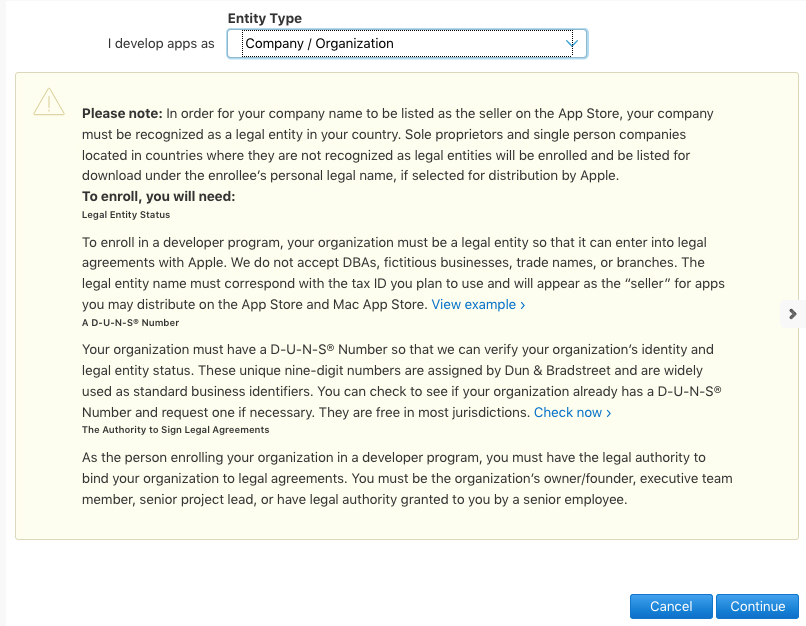Click the 'A D-U-N-S® Number' heading
The height and width of the screenshot is (626, 806).
[131, 323]
